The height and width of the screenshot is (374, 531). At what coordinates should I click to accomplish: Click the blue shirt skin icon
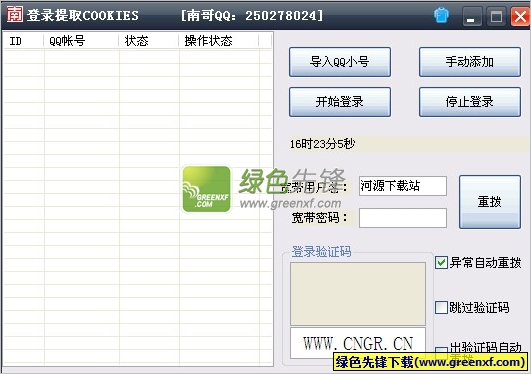[x=441, y=15]
